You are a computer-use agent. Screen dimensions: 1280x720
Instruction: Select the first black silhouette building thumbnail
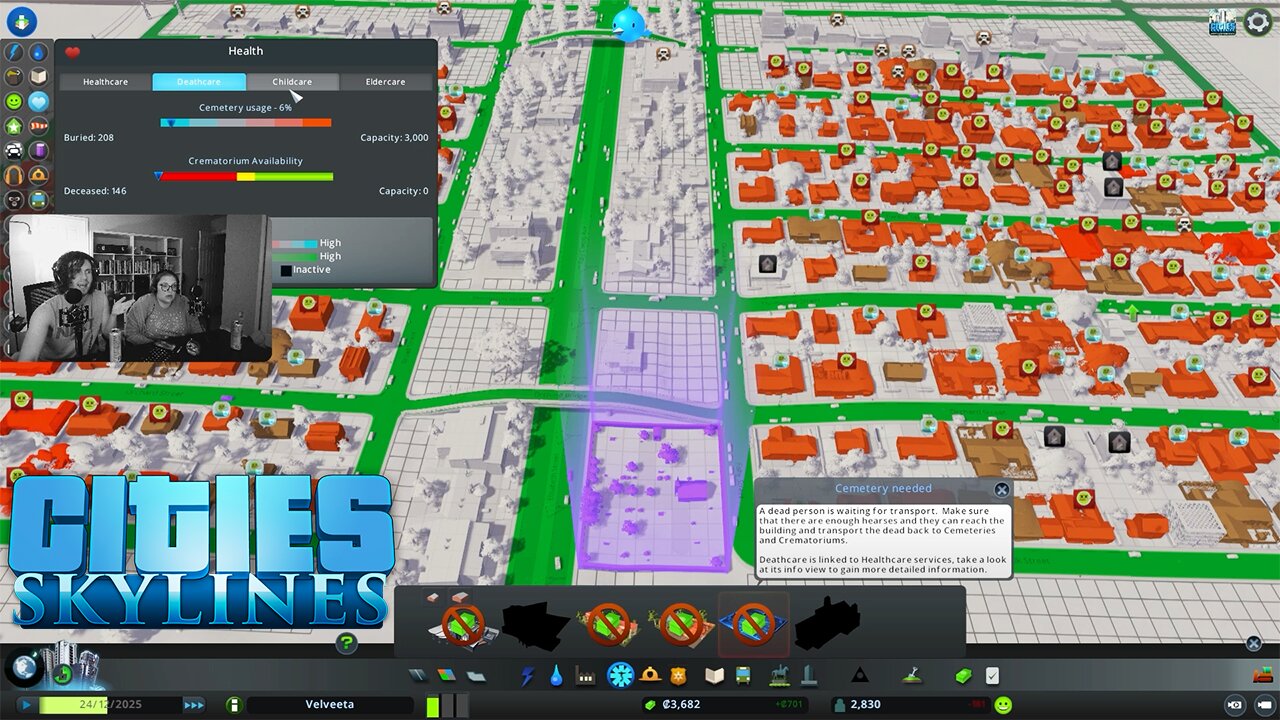click(536, 625)
